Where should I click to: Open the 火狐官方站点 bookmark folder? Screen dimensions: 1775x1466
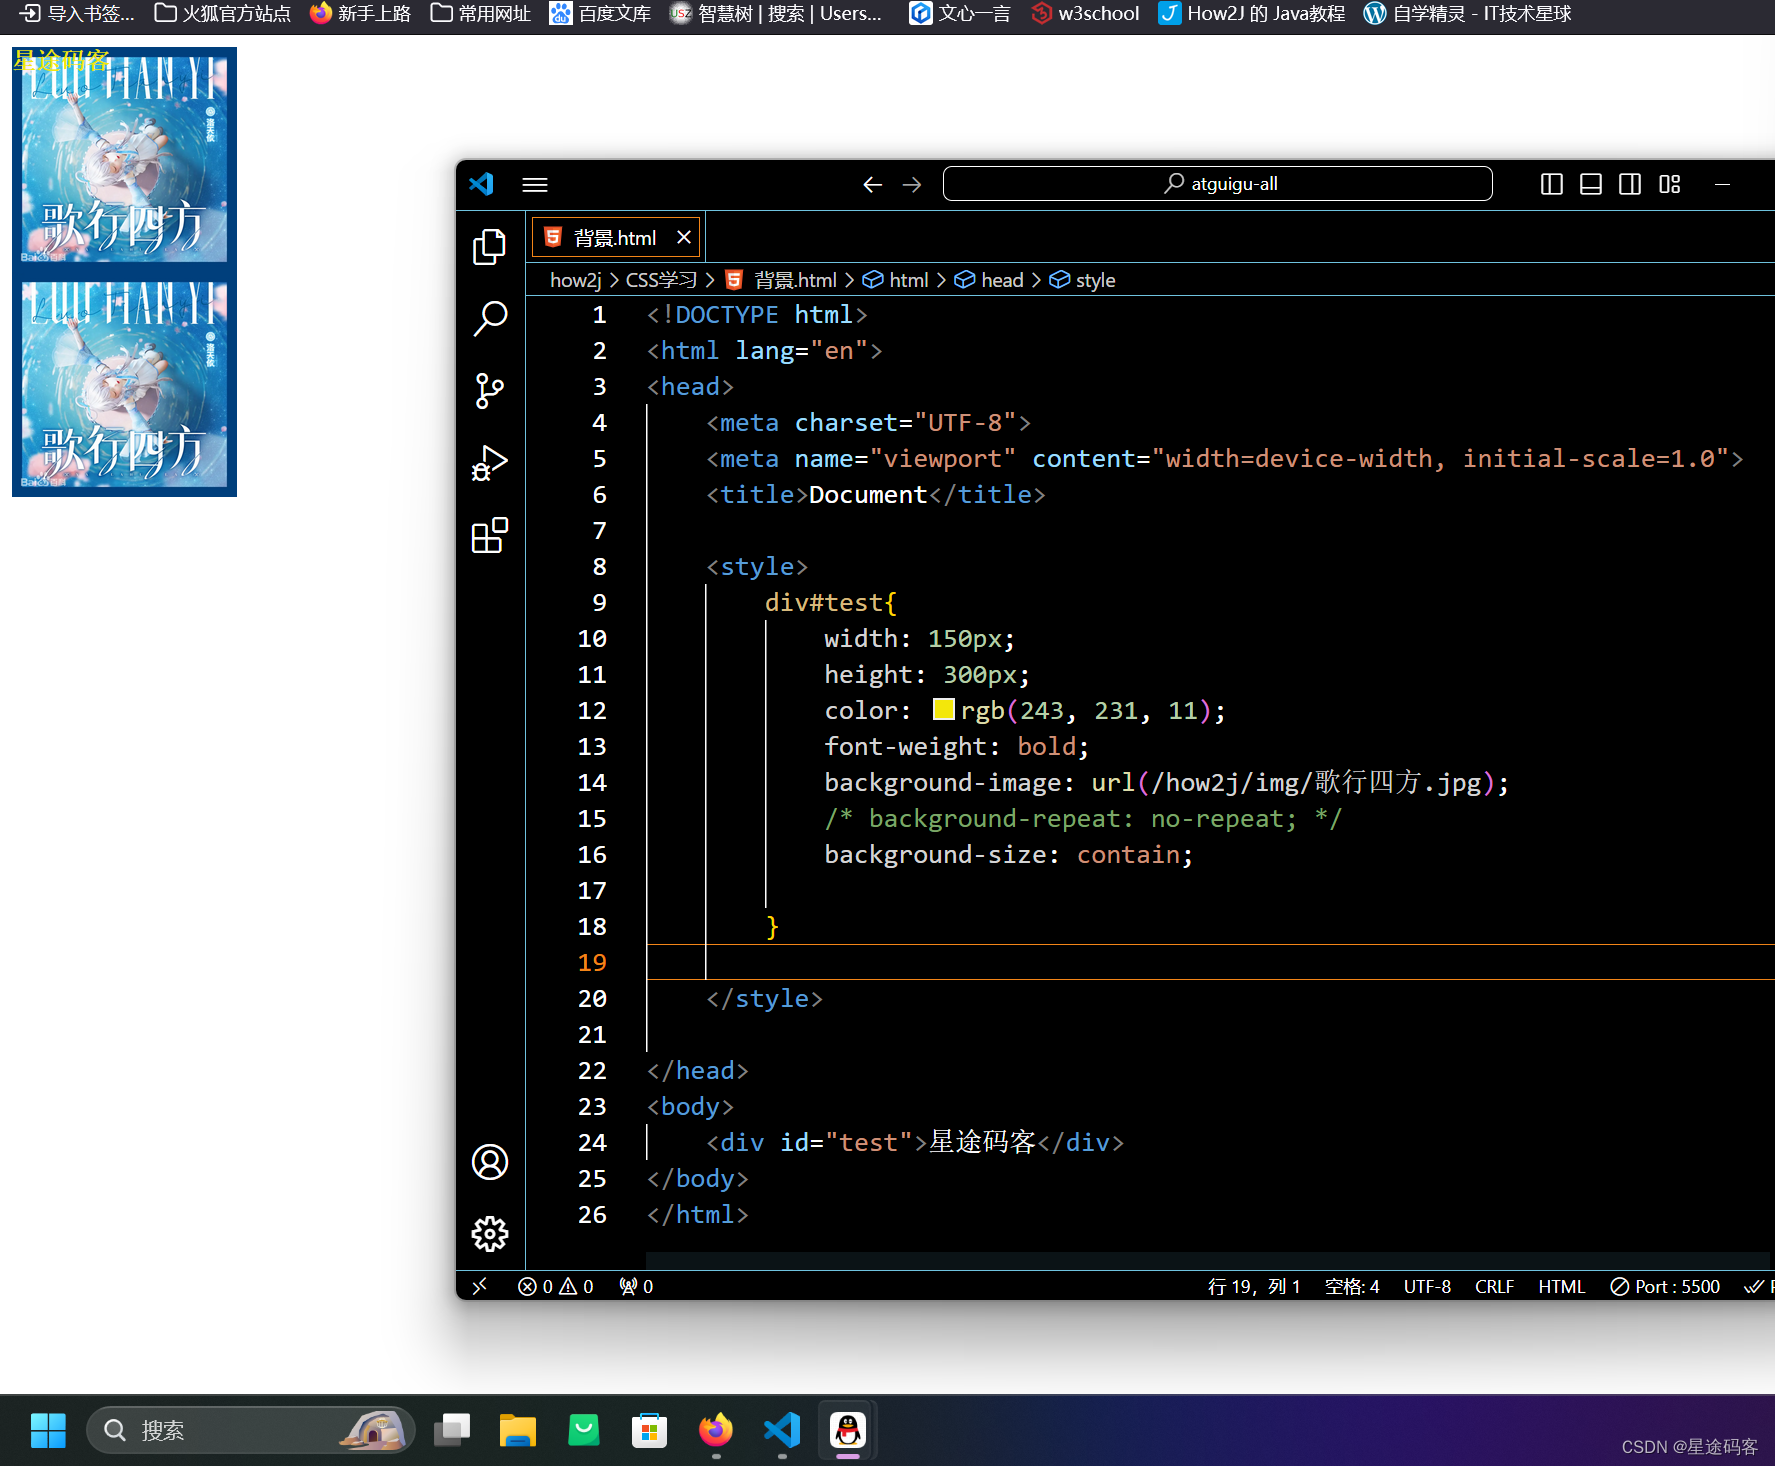point(223,14)
